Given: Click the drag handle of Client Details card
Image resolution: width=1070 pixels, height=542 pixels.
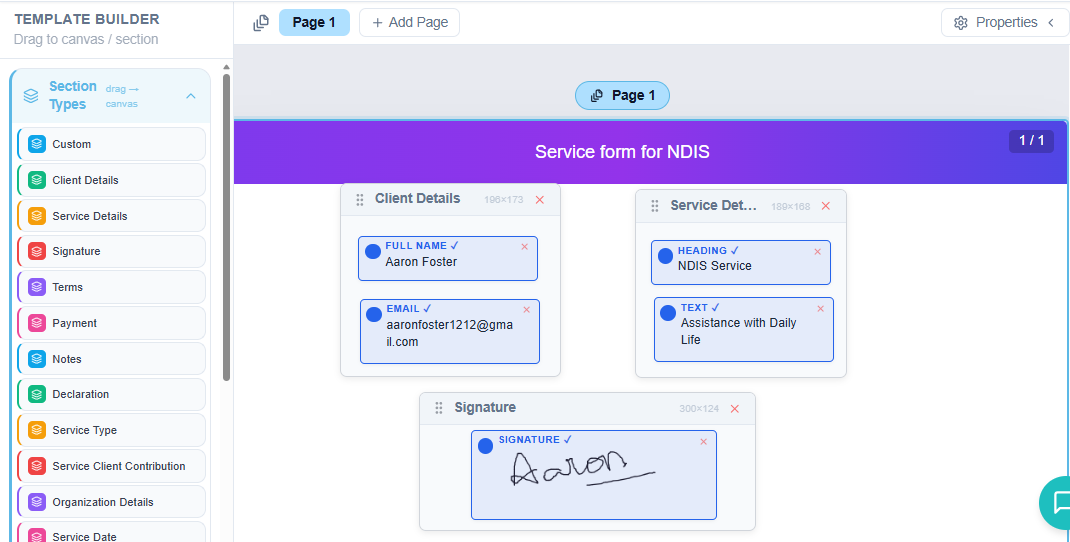Looking at the screenshot, I should click(360, 199).
